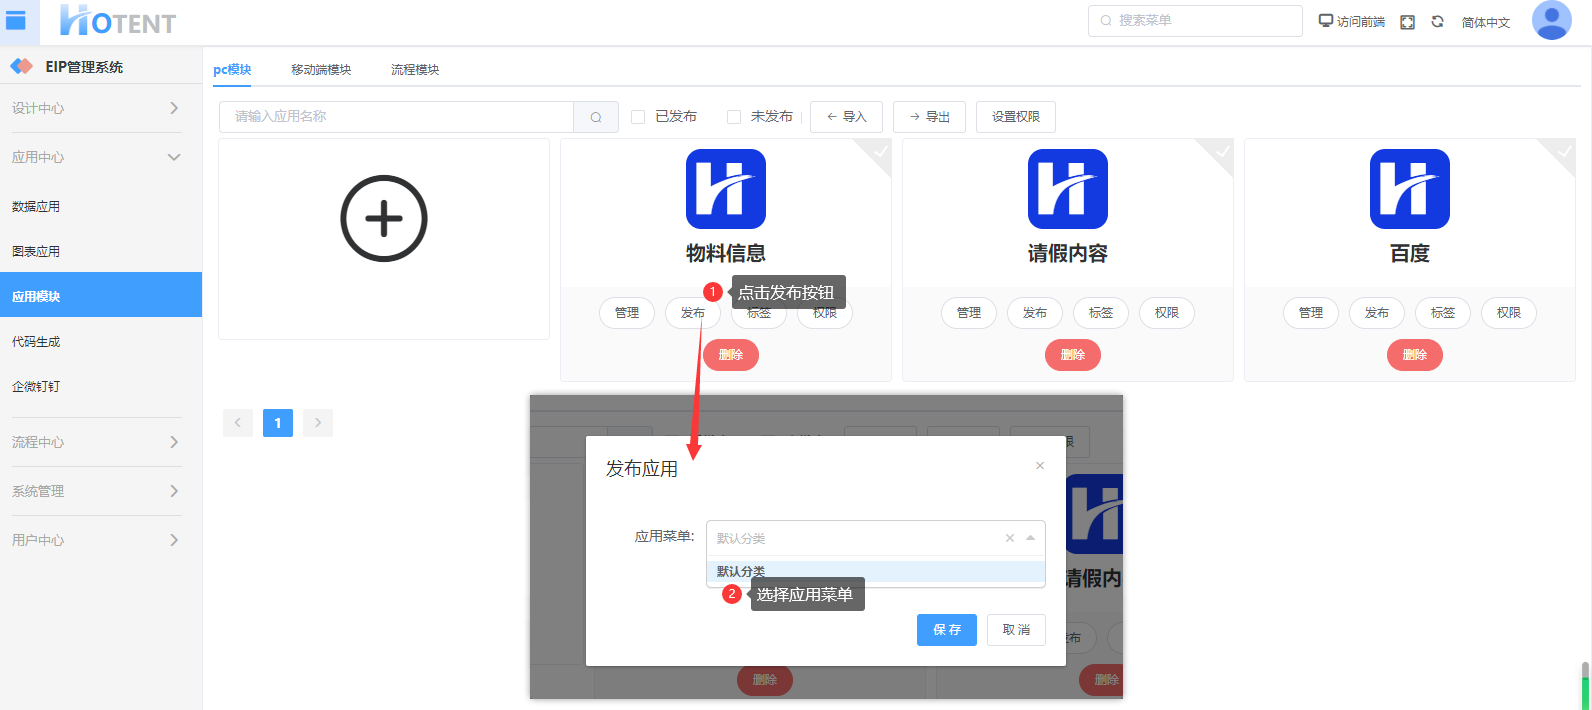This screenshot has width=1592, height=710.
Task: Click the application name search input
Action: 396,117
